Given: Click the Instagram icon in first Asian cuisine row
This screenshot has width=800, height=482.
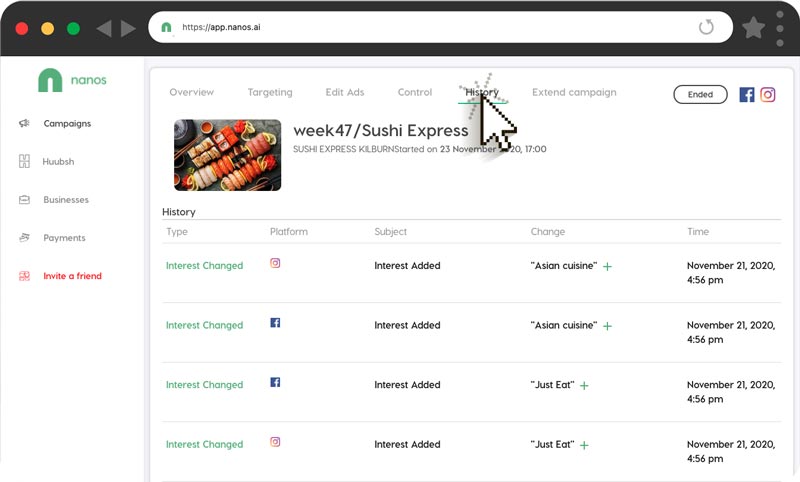Looking at the screenshot, I should coord(275,263).
